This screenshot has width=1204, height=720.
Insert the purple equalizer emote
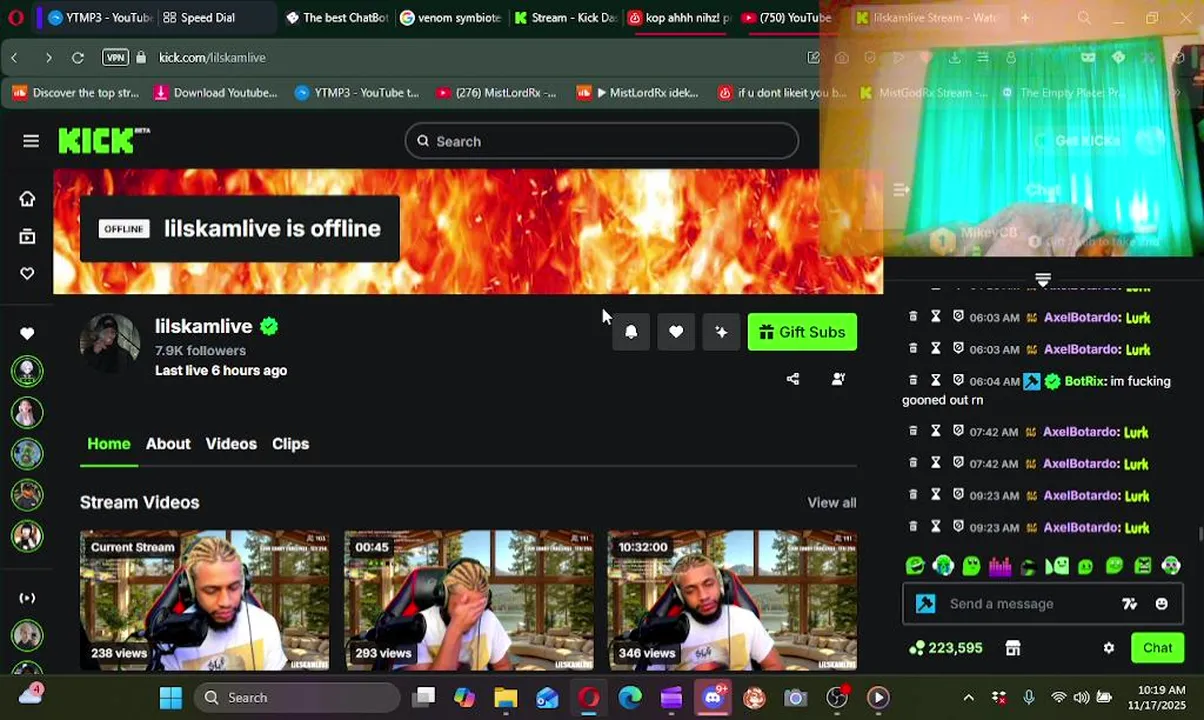coord(1000,566)
